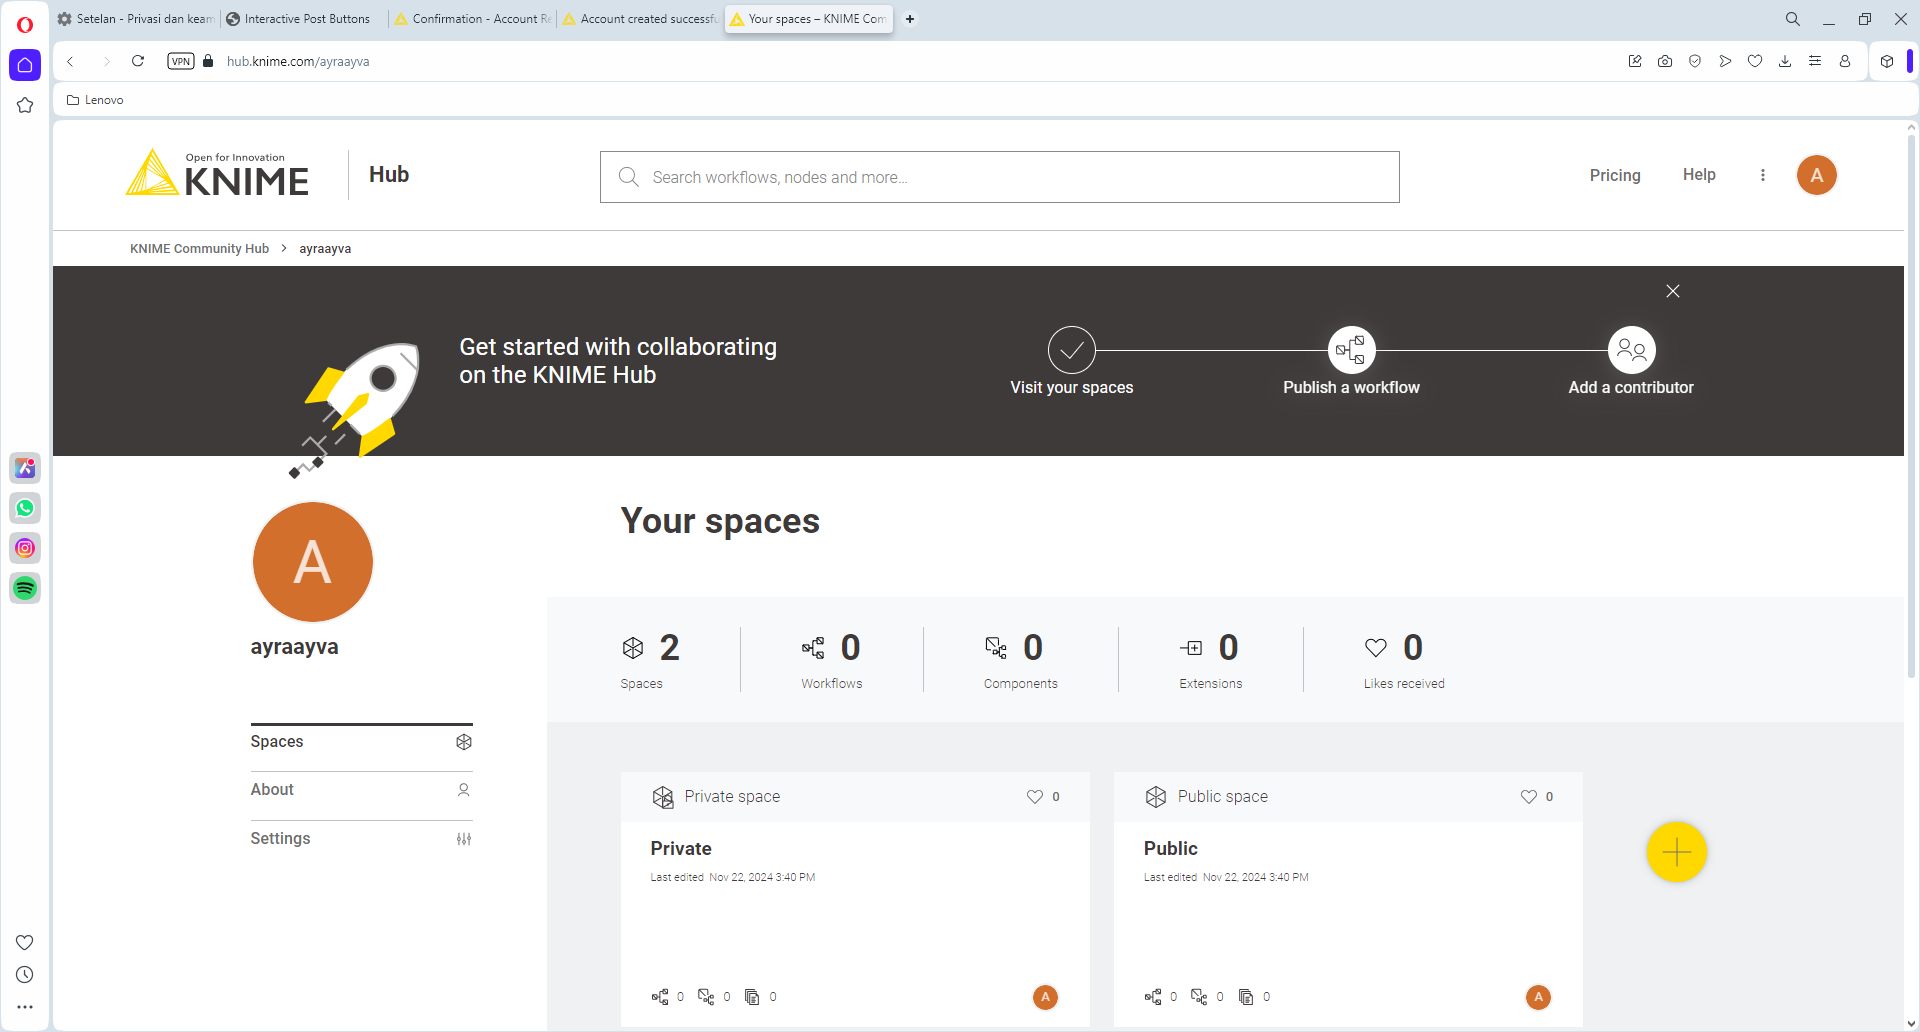Click the search magnifier icon in Hub search
Viewport: 1920px width, 1032px height.
(628, 177)
